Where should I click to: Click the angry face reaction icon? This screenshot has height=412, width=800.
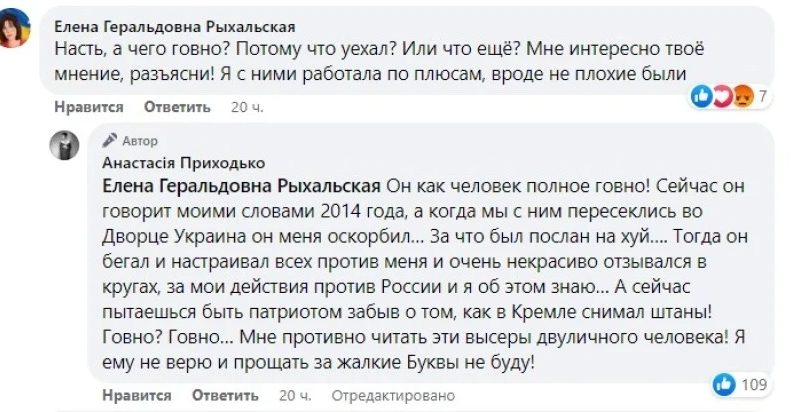[x=740, y=96]
